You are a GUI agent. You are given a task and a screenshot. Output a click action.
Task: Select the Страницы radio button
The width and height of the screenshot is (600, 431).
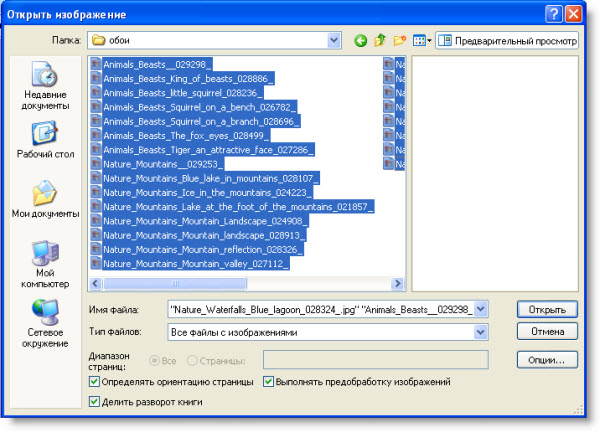tap(192, 361)
